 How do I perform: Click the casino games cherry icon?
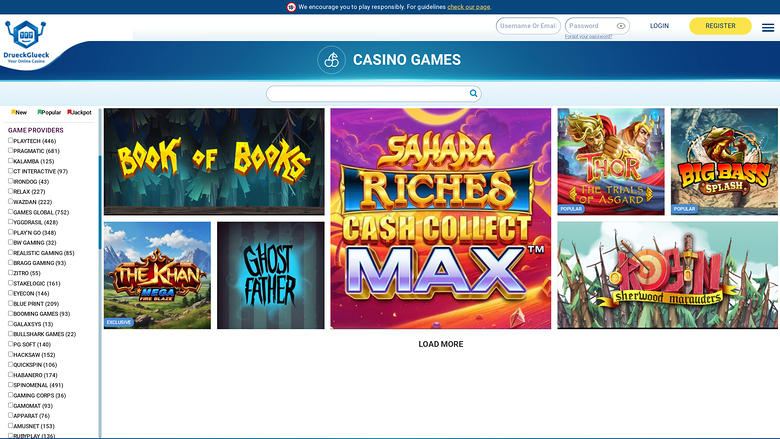pyautogui.click(x=331, y=60)
